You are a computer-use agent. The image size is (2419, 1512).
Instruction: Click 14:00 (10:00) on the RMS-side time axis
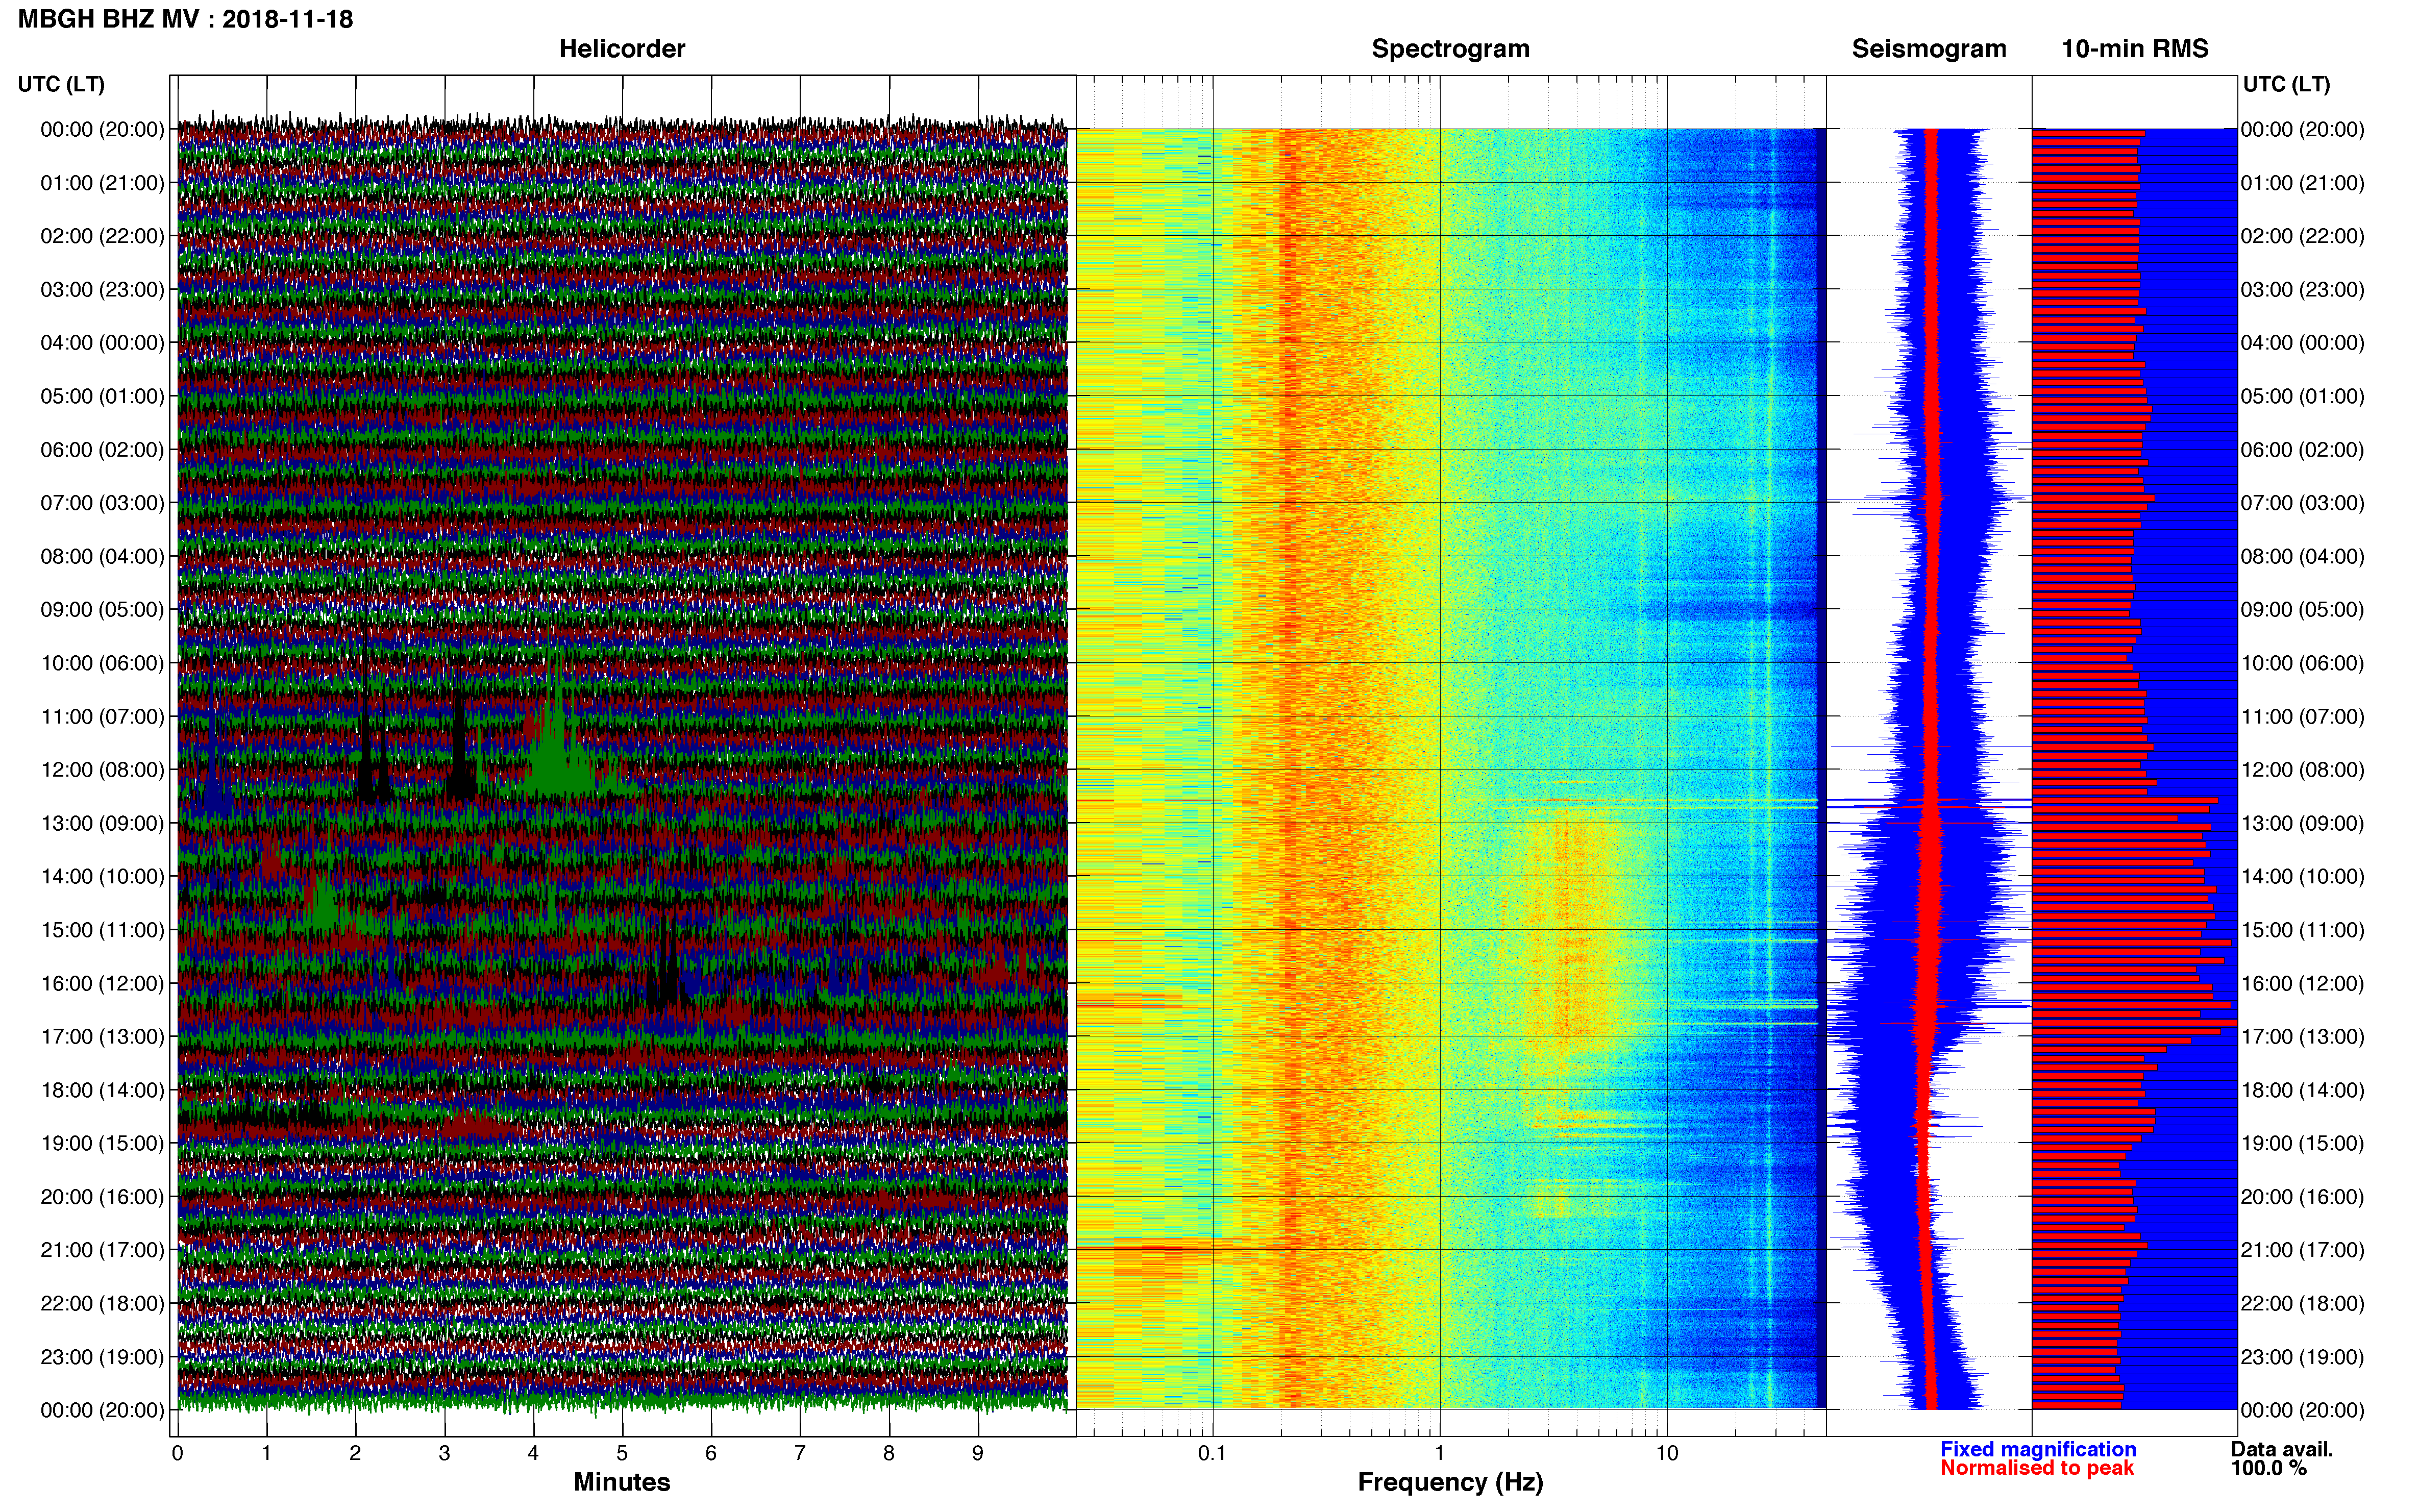click(x=2302, y=877)
